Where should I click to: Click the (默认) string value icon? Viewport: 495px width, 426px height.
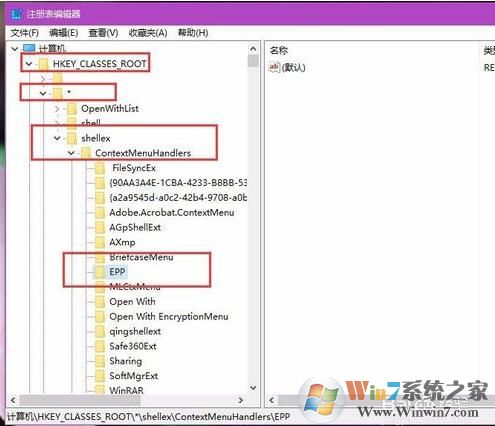tap(274, 67)
